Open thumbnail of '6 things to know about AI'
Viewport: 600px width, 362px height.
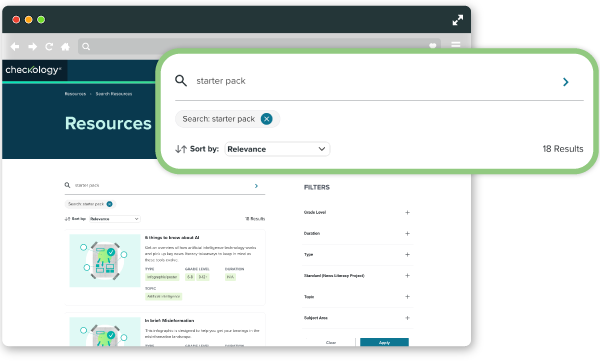pyautogui.click(x=105, y=261)
